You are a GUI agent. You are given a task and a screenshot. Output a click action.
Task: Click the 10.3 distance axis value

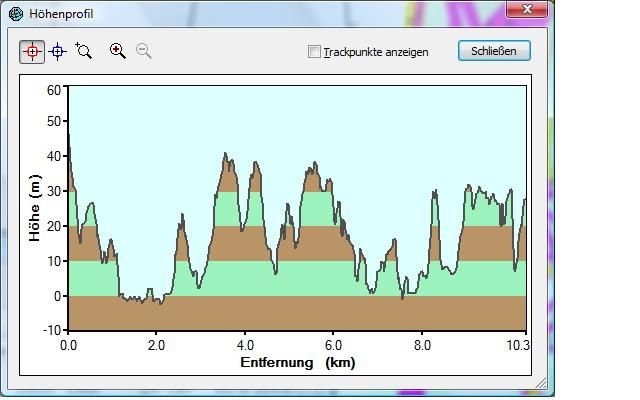(x=518, y=346)
